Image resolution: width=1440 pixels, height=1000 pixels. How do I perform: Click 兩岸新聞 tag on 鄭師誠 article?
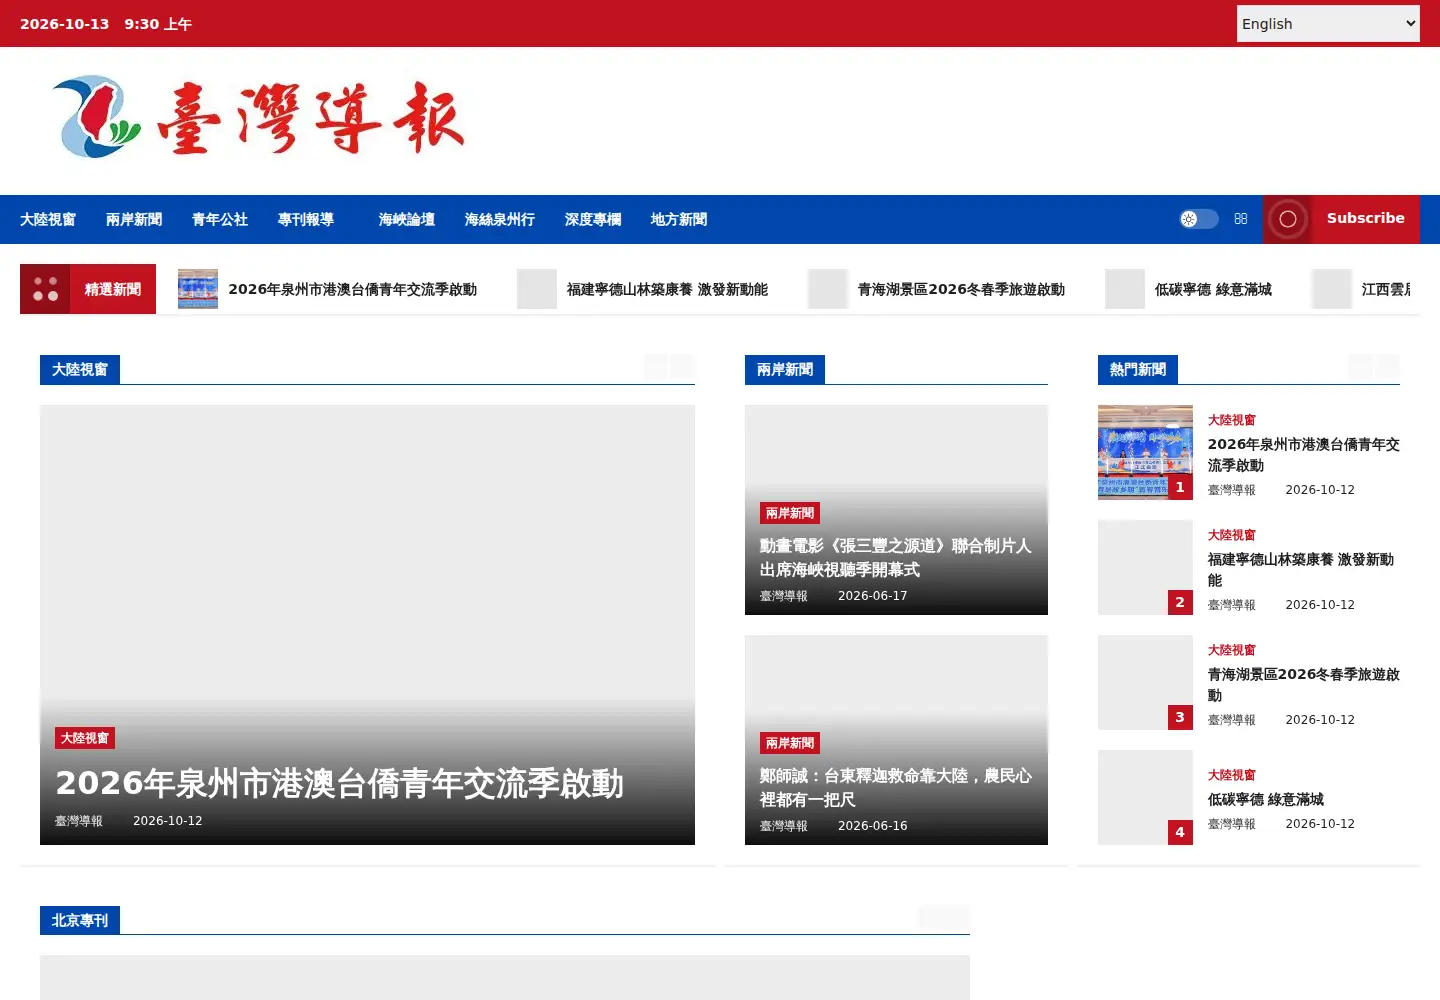point(790,743)
